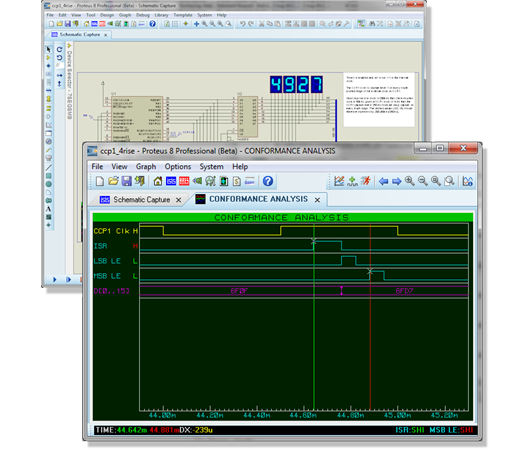Open Help question mark icon in front window
Viewport: 531px width, 450px height.
click(x=268, y=181)
